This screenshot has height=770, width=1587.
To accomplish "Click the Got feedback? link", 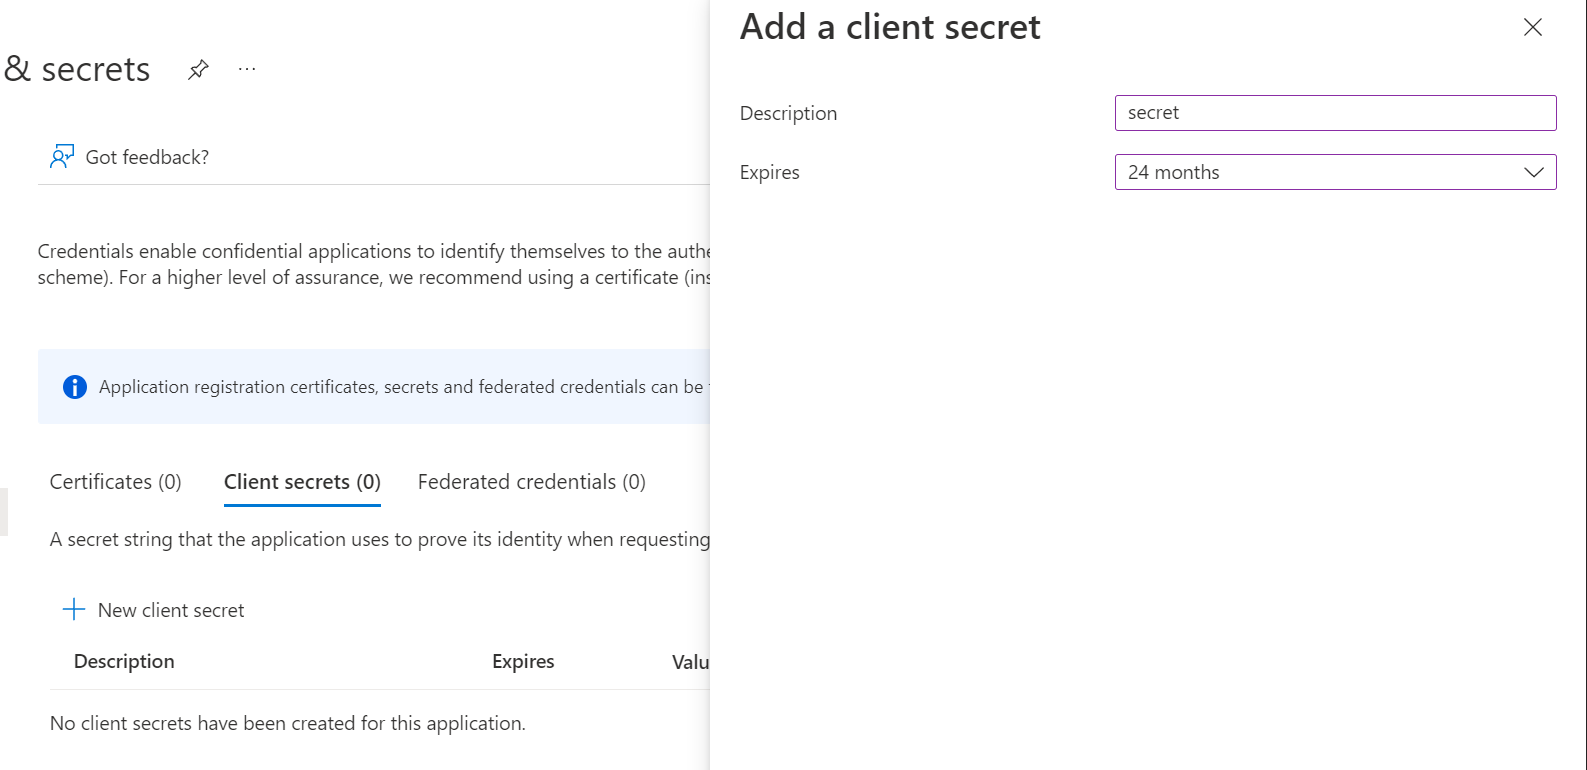I will coord(147,157).
